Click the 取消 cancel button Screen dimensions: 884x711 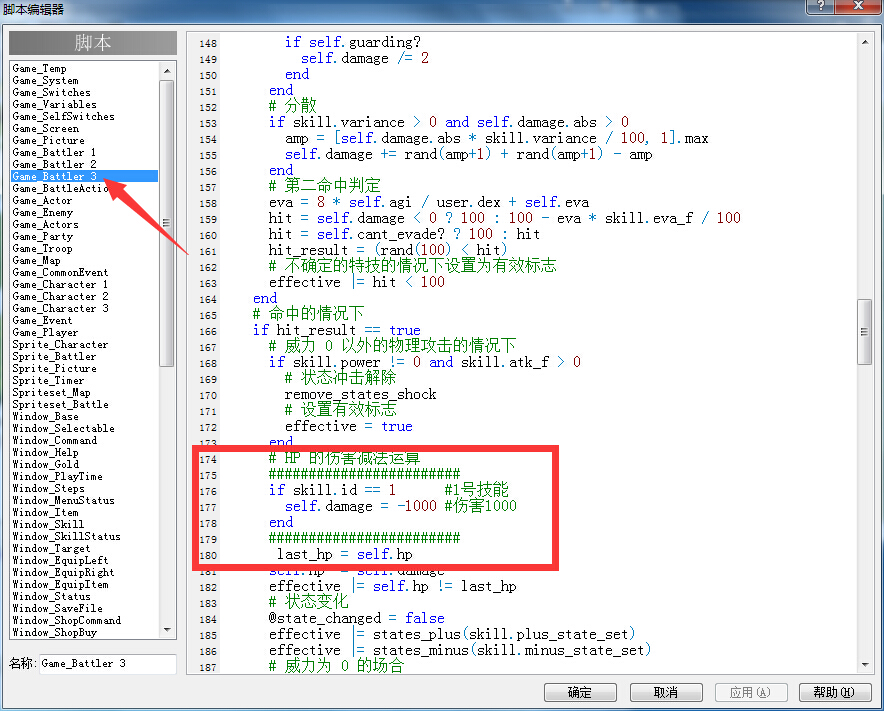666,692
